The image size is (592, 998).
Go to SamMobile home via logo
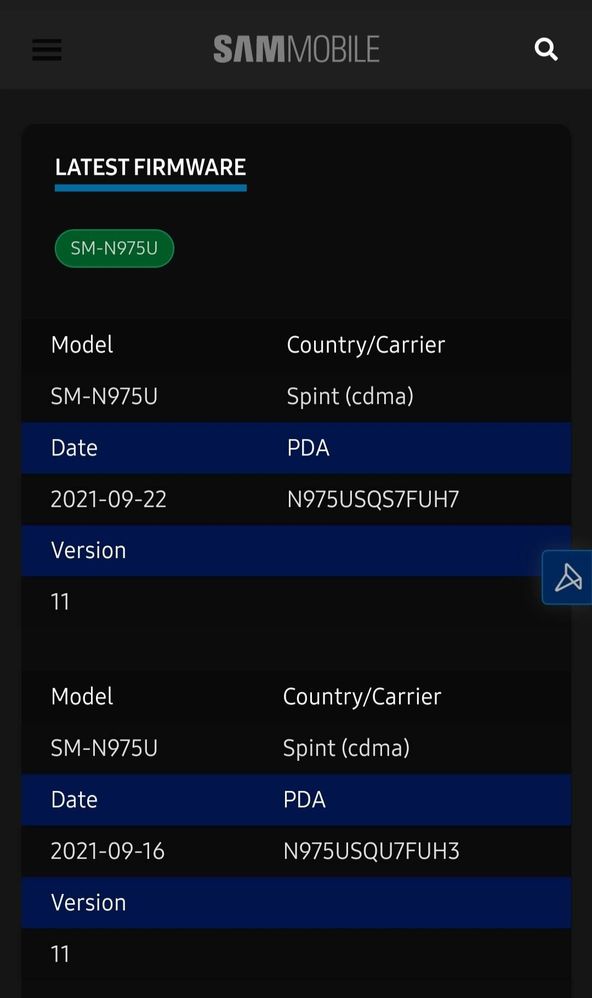[296, 49]
